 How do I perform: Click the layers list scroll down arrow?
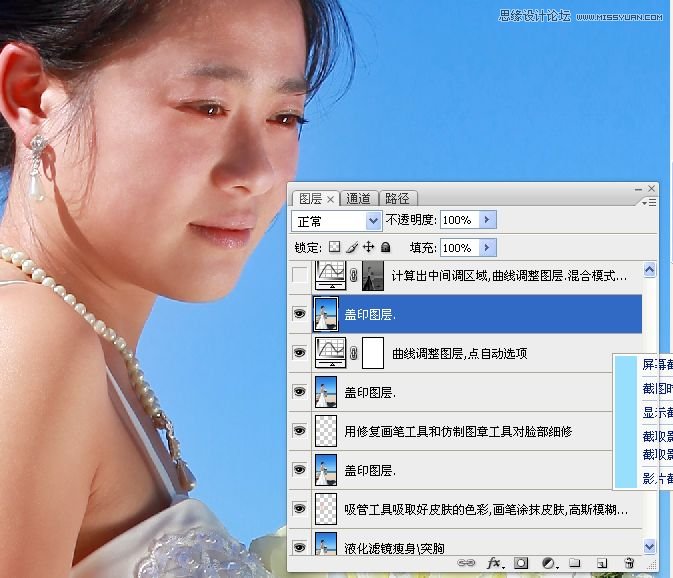point(649,547)
